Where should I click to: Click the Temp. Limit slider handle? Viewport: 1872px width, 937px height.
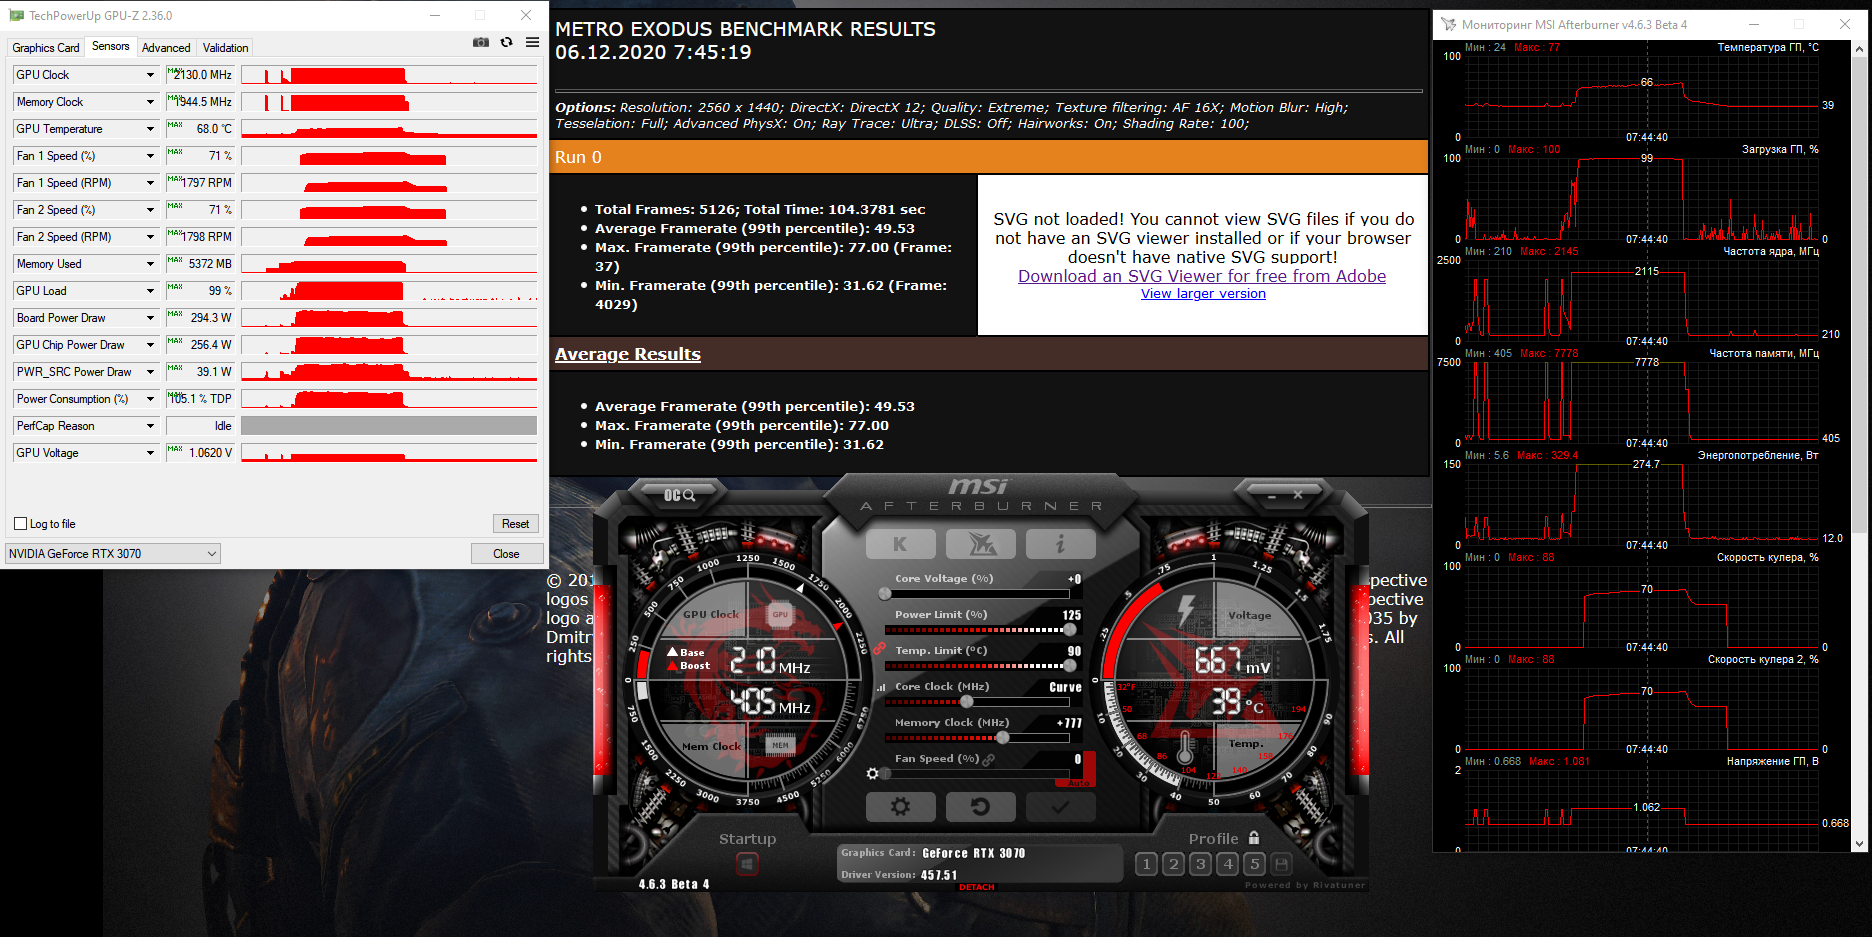point(1070,666)
